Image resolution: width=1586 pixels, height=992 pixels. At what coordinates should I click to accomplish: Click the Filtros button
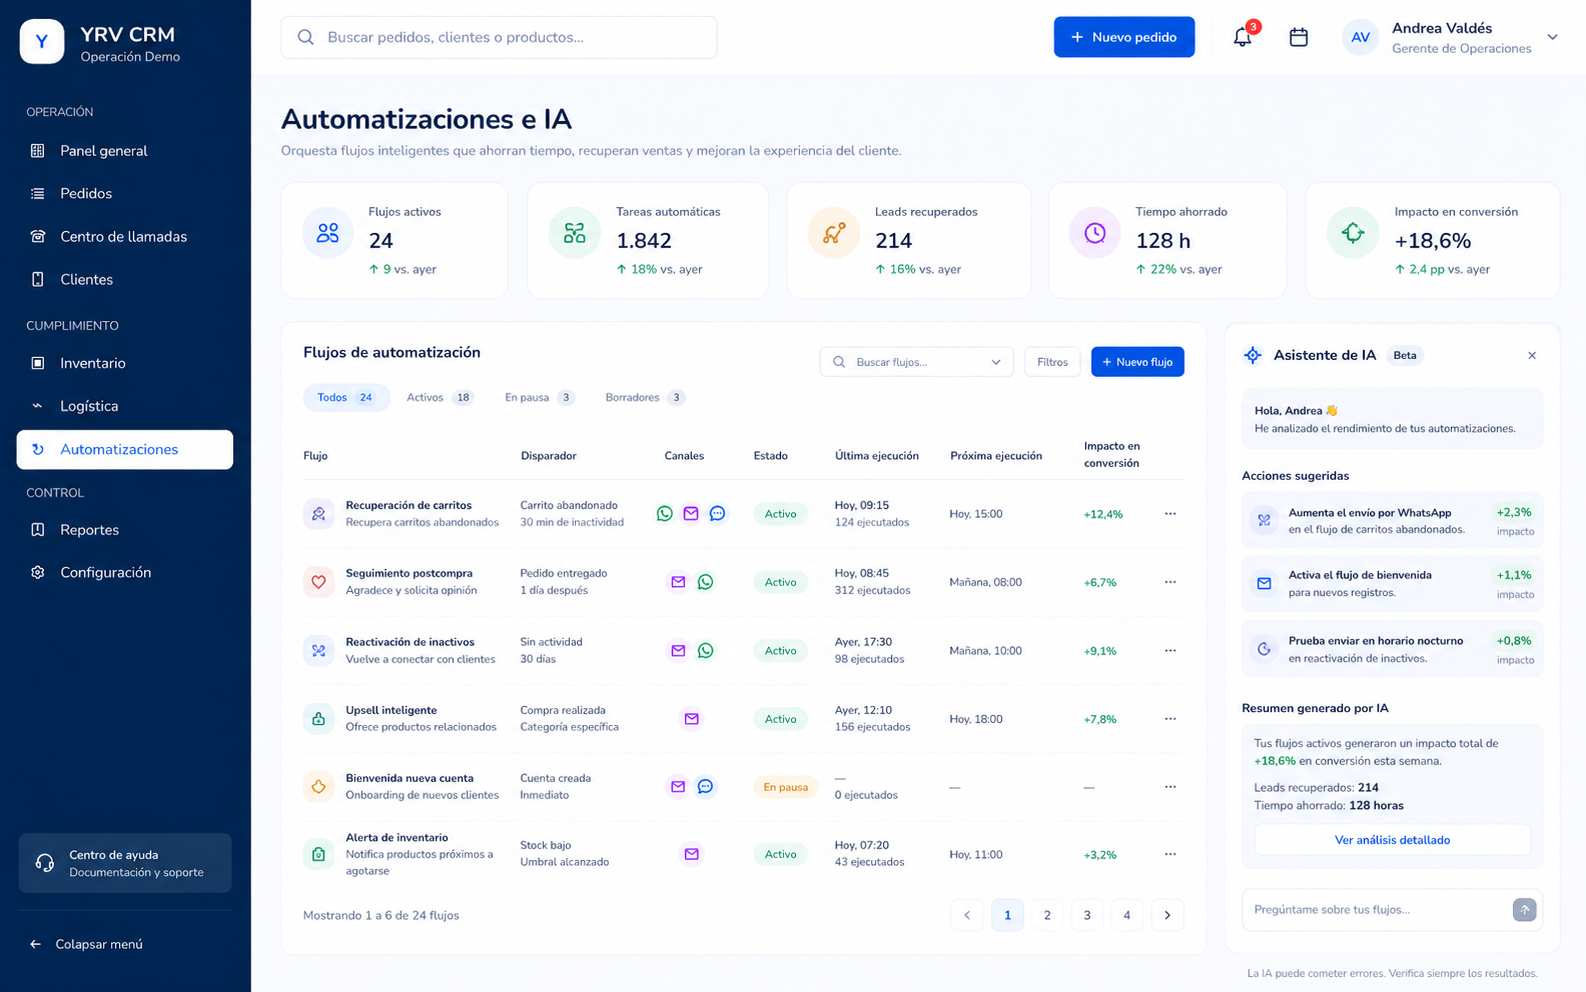pos(1052,362)
